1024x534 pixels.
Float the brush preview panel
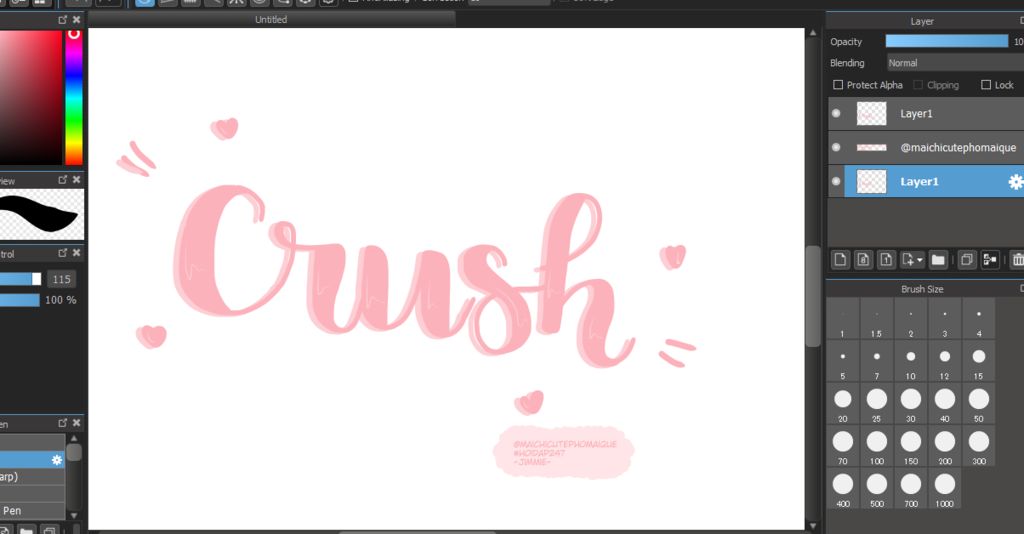(63, 180)
